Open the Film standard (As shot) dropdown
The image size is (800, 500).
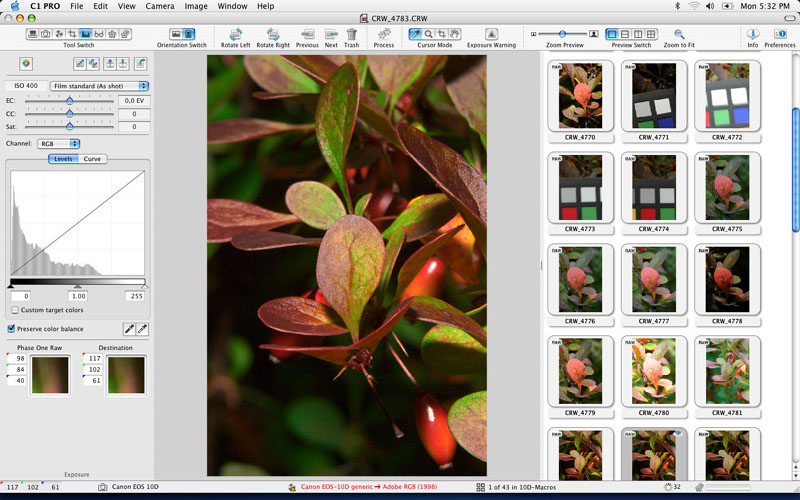[99, 87]
